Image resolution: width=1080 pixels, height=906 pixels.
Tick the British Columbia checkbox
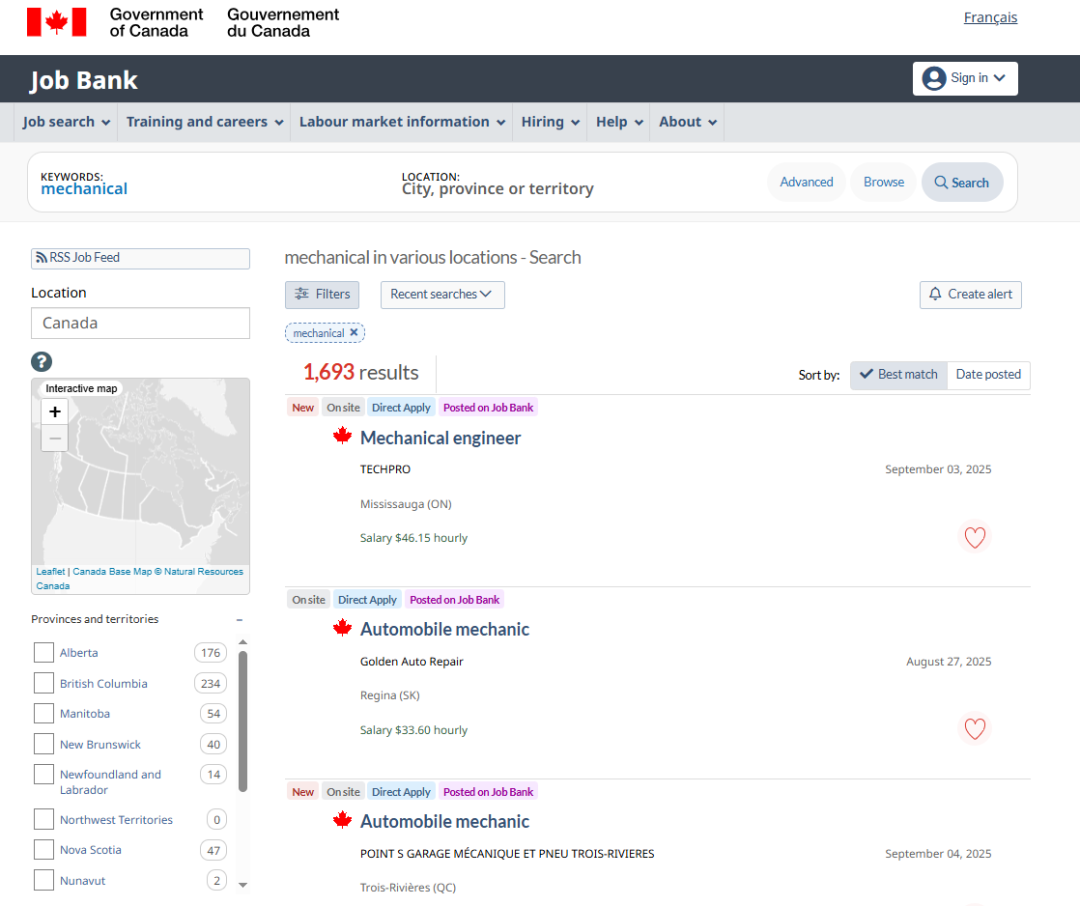pos(44,683)
